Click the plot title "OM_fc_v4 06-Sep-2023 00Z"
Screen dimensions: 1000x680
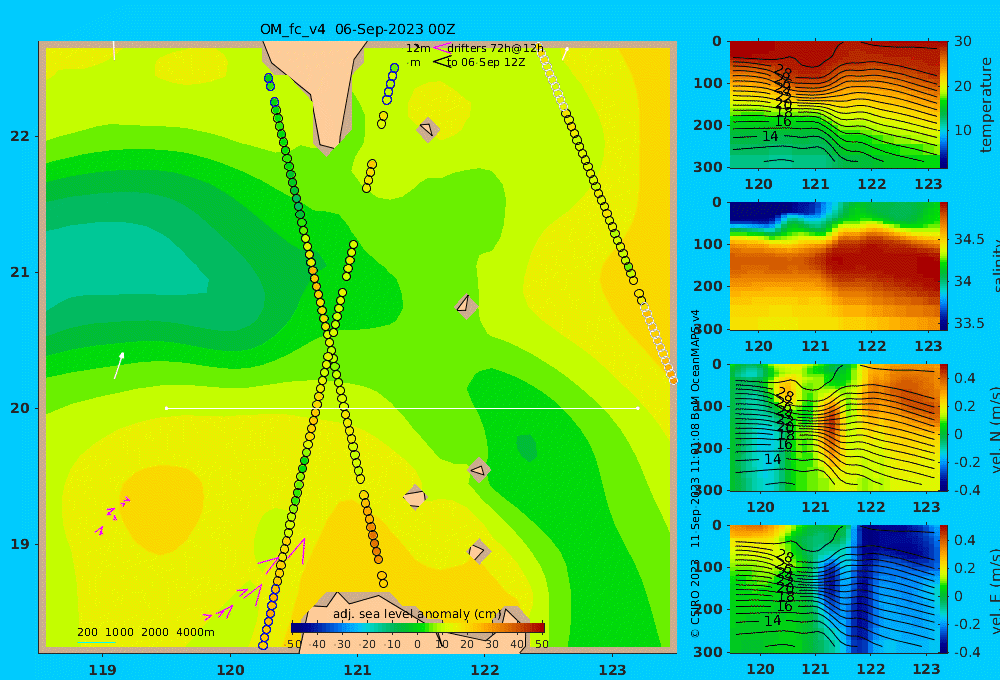tap(357, 29)
